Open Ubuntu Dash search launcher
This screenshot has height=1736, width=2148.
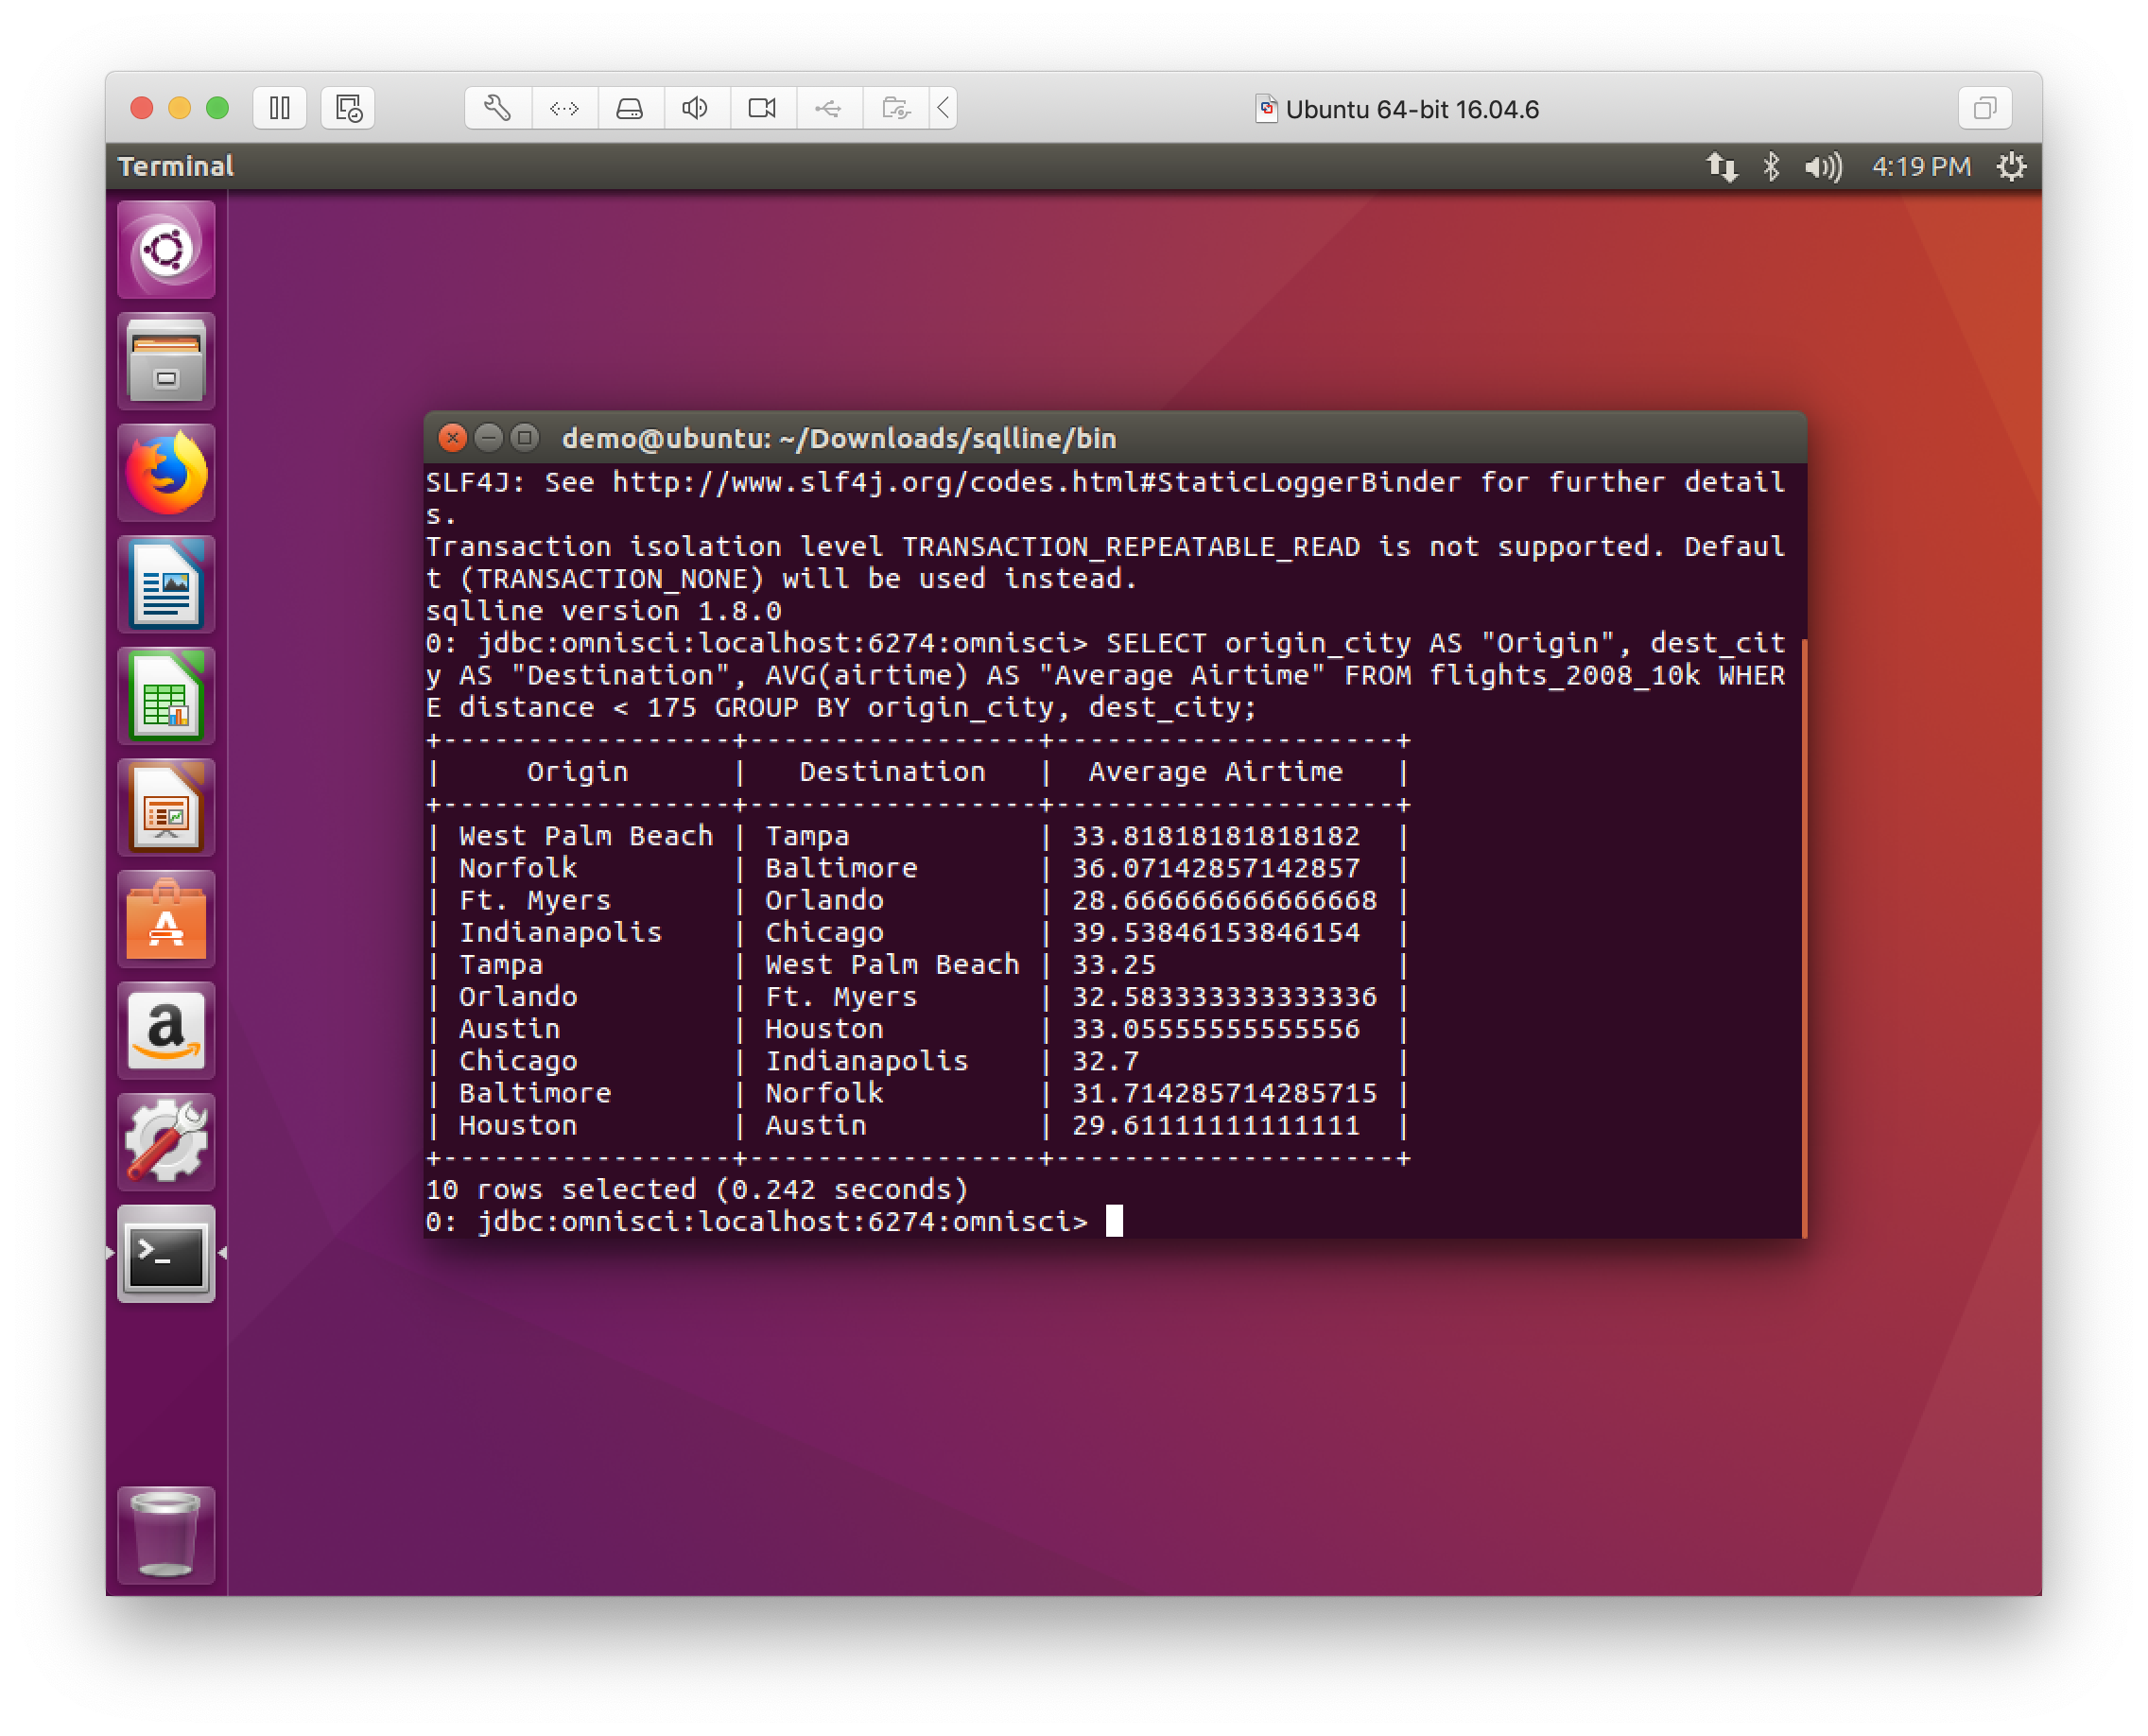click(x=166, y=250)
